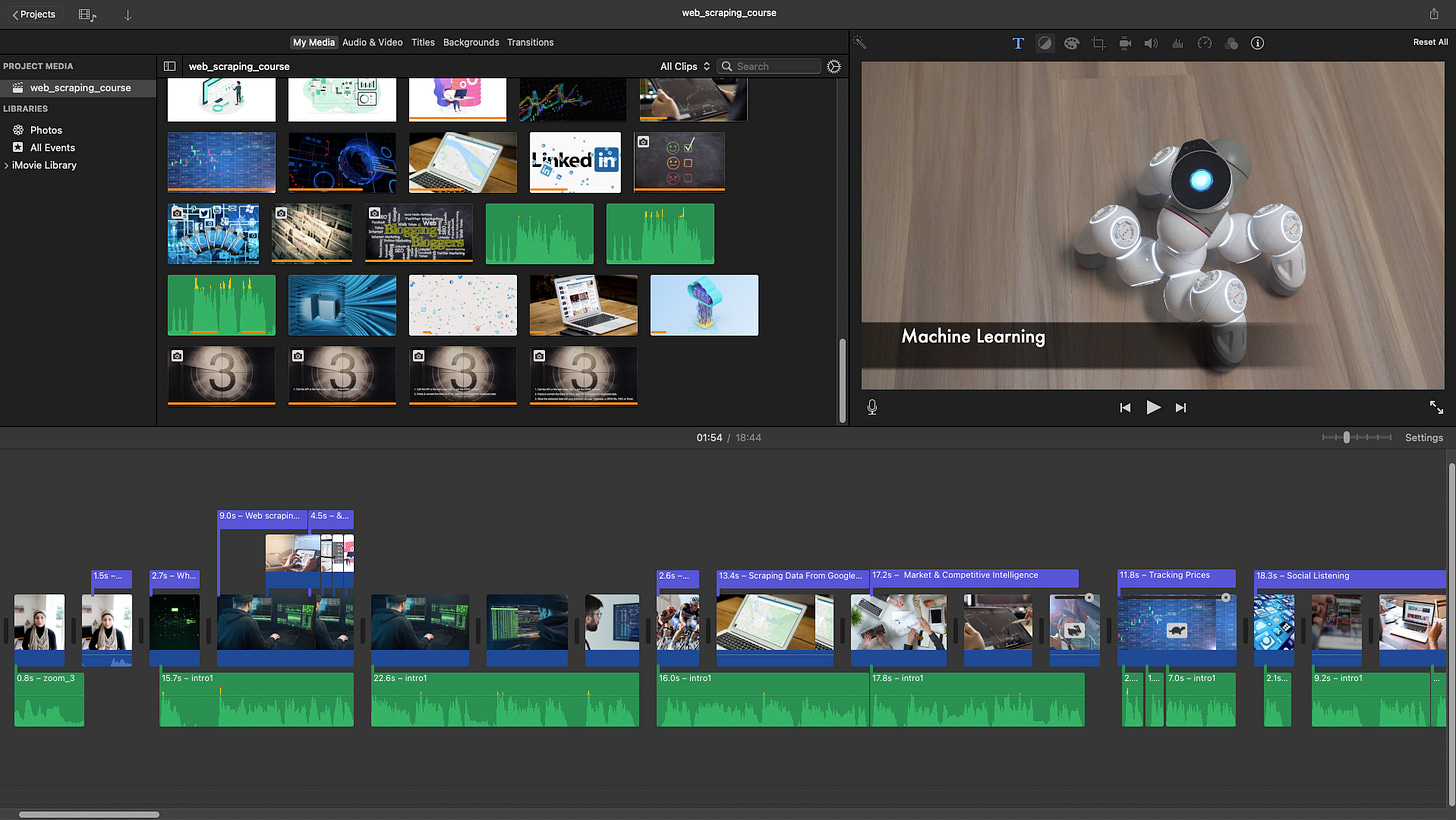This screenshot has width=1456, height=820.
Task: Open the clip Volume controls
Action: coord(1151,43)
